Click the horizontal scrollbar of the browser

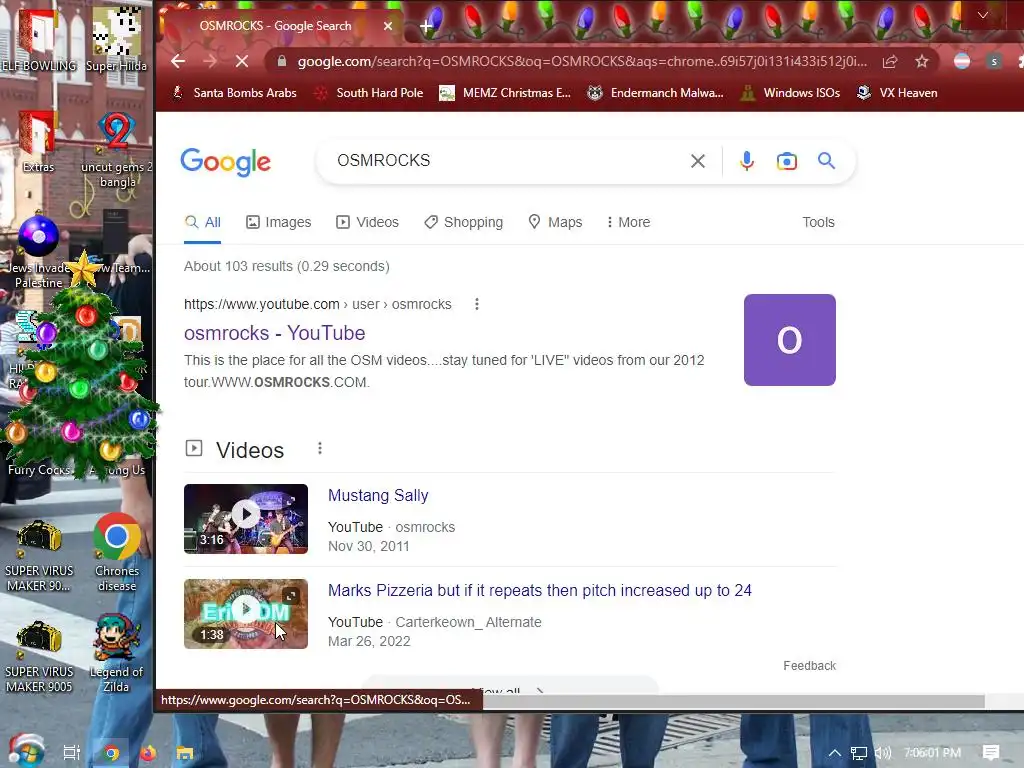(x=731, y=701)
